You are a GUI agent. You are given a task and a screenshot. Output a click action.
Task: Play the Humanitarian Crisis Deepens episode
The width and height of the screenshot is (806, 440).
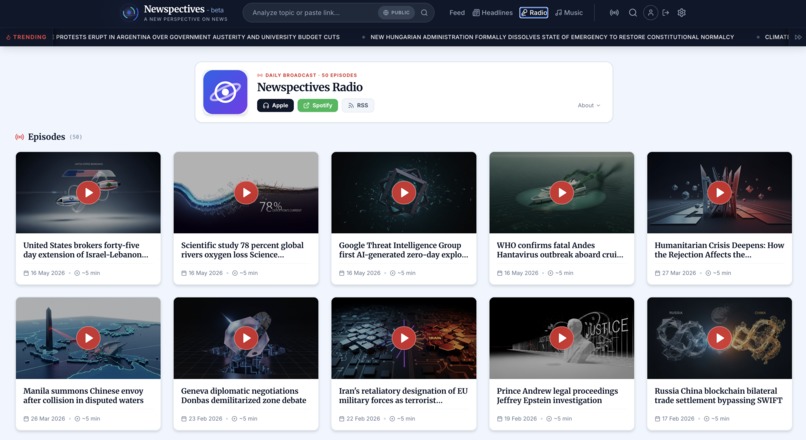(720, 193)
